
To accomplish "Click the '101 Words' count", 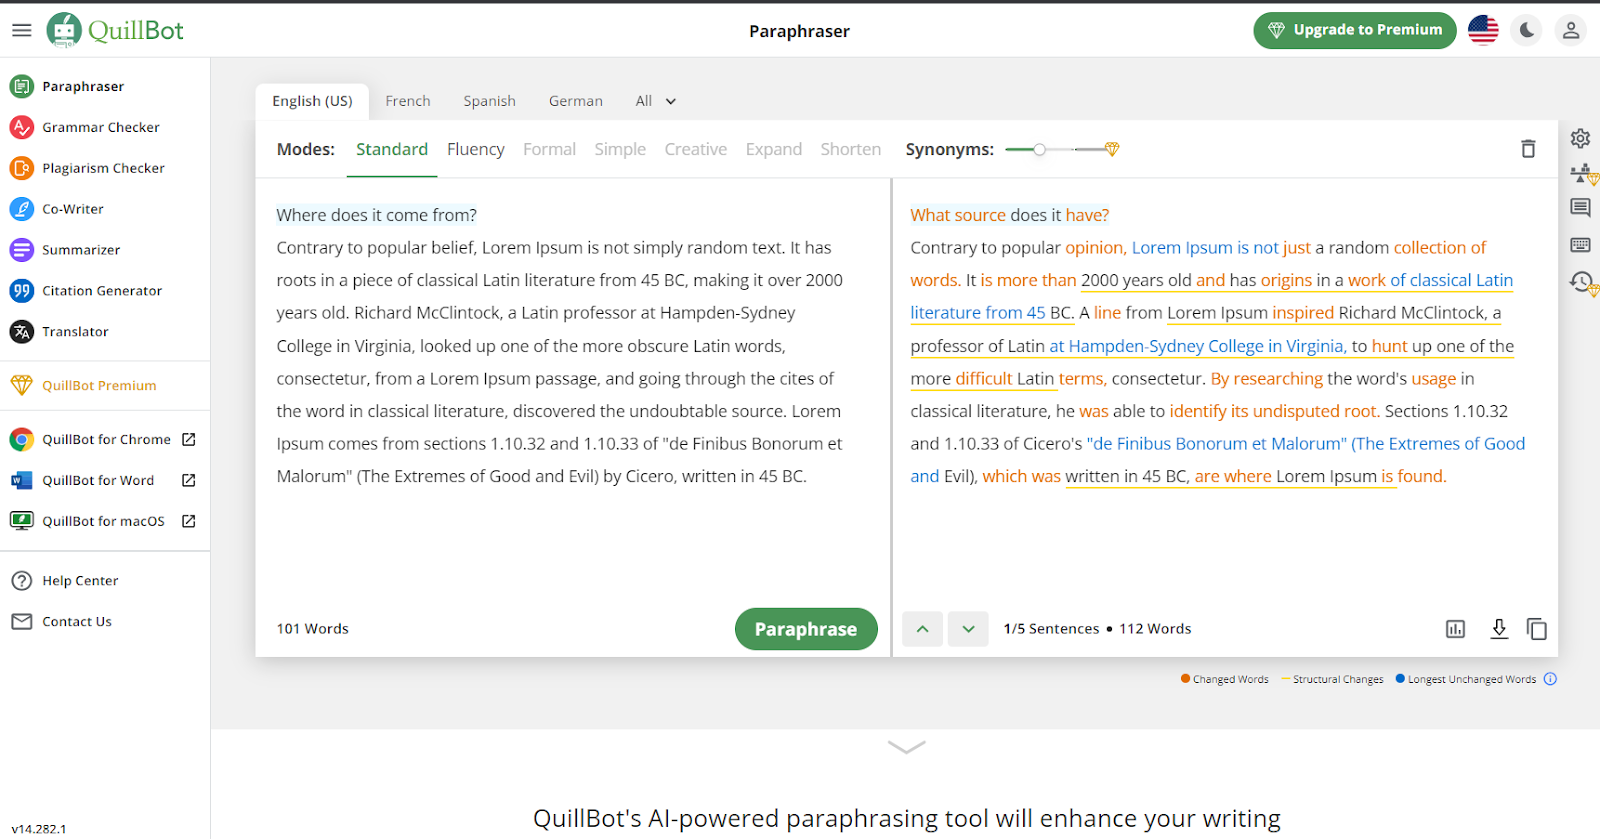I will pos(313,629).
